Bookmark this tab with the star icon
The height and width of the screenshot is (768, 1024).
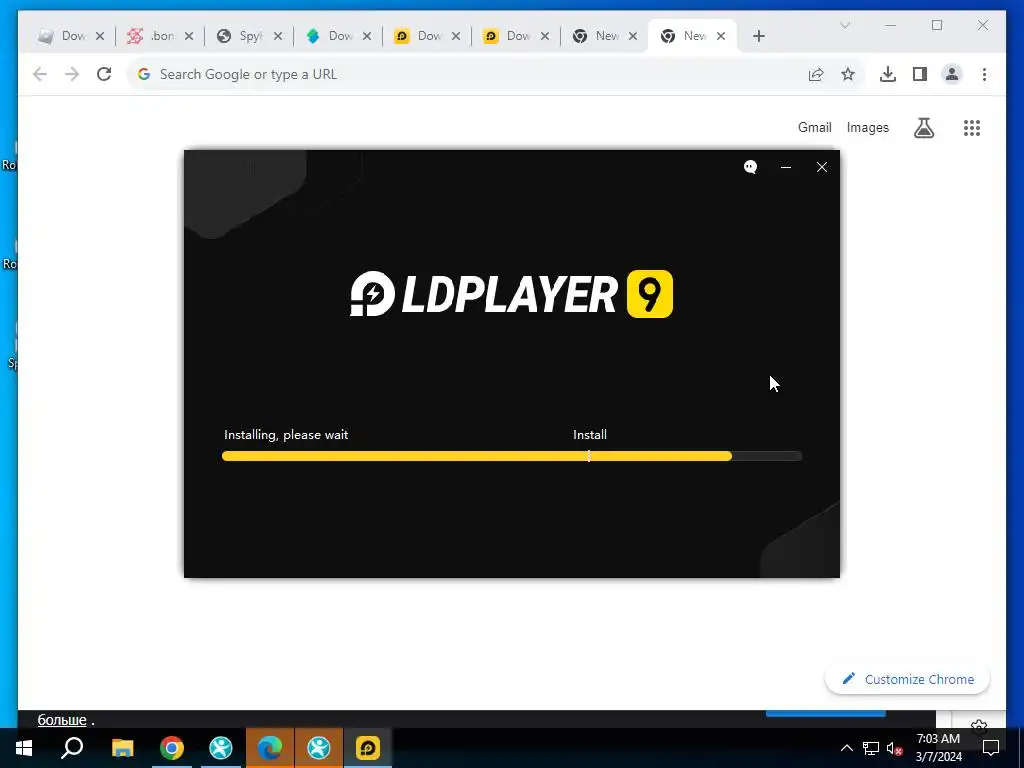click(x=848, y=74)
